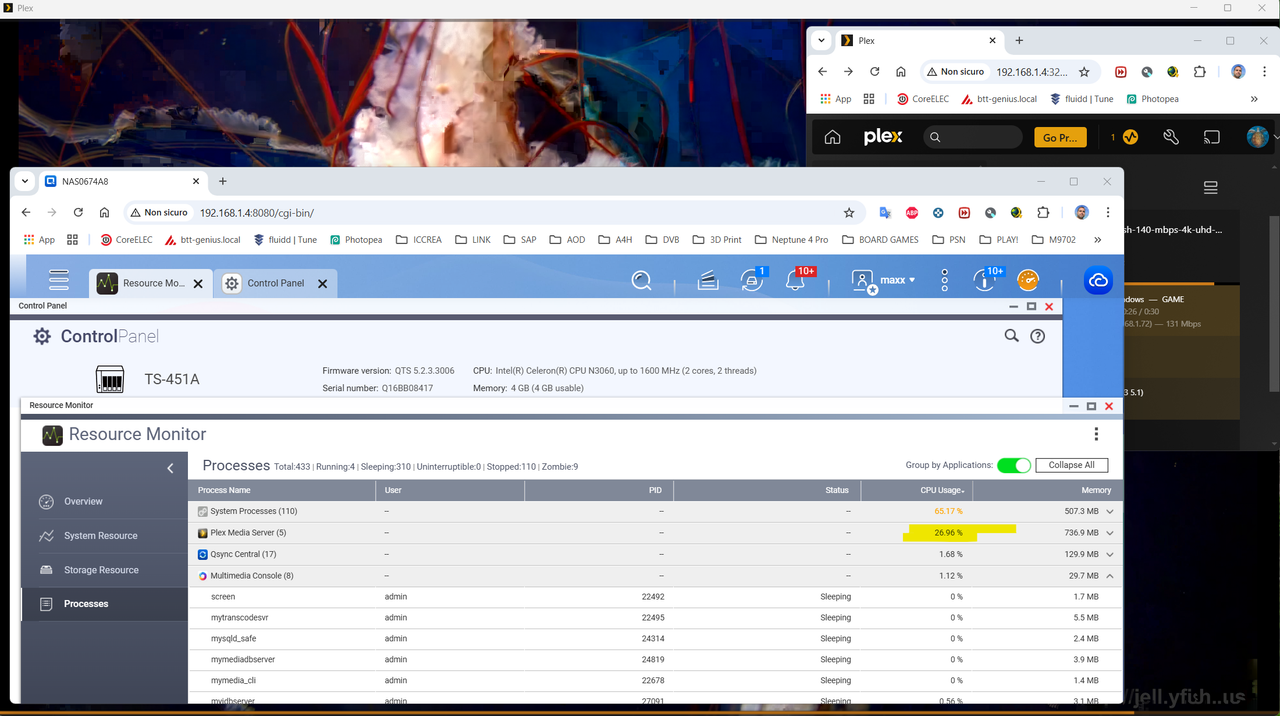Open BOARD GAMES bookmark folder
Viewport: 1280px width, 716px height.
(x=880, y=240)
